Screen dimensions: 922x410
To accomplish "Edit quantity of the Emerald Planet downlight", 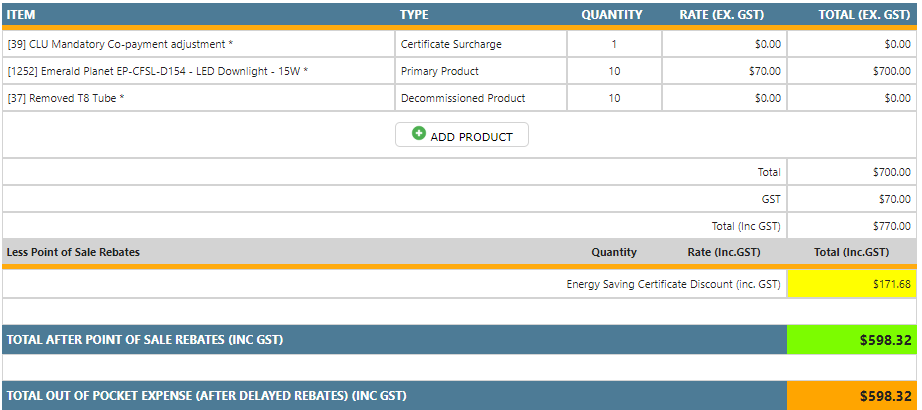I will coord(614,71).
